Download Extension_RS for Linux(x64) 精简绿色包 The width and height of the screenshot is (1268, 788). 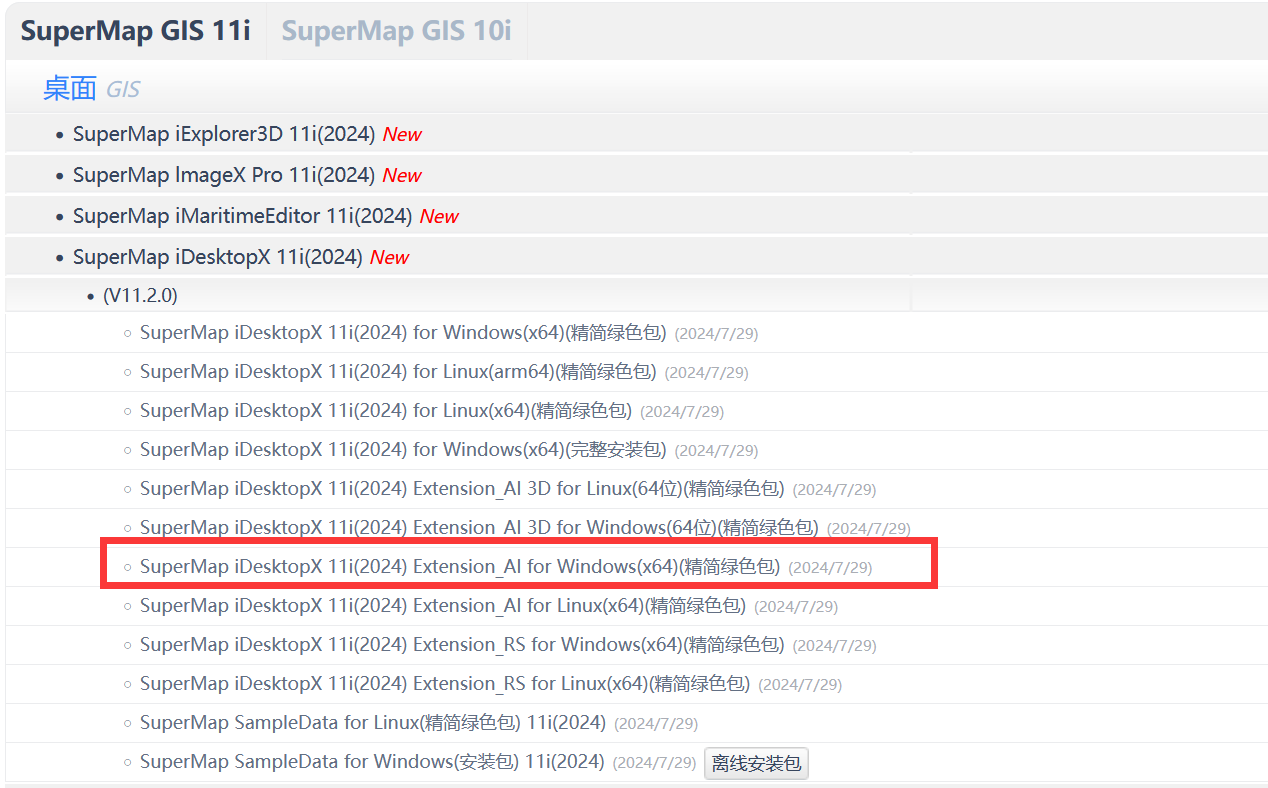point(445,683)
